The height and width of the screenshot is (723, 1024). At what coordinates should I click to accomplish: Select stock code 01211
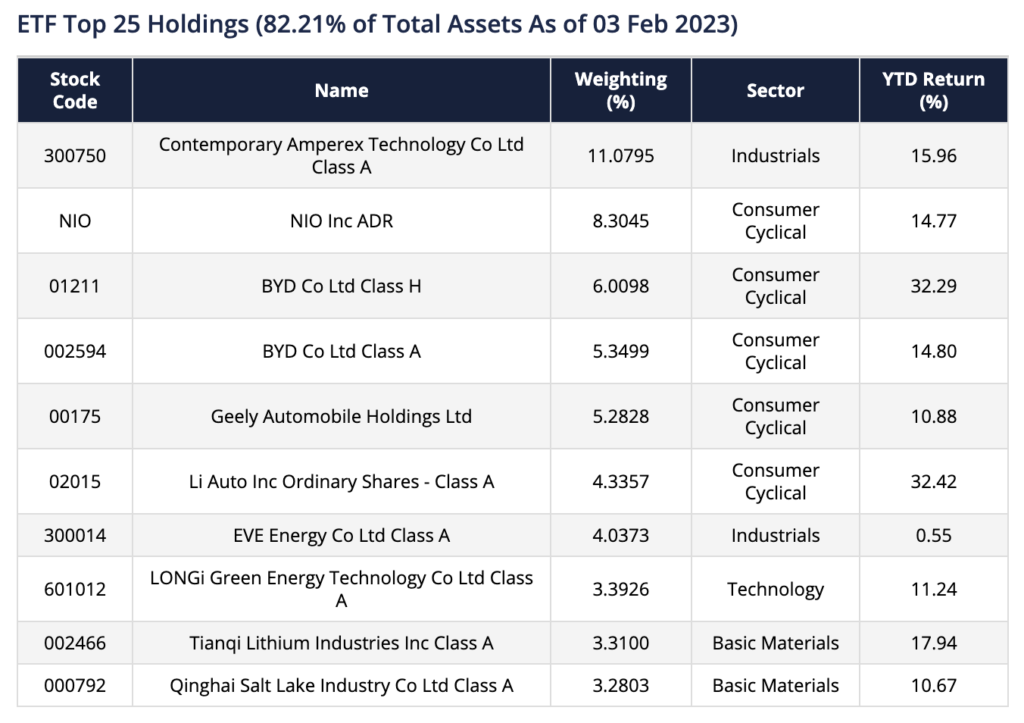75,286
